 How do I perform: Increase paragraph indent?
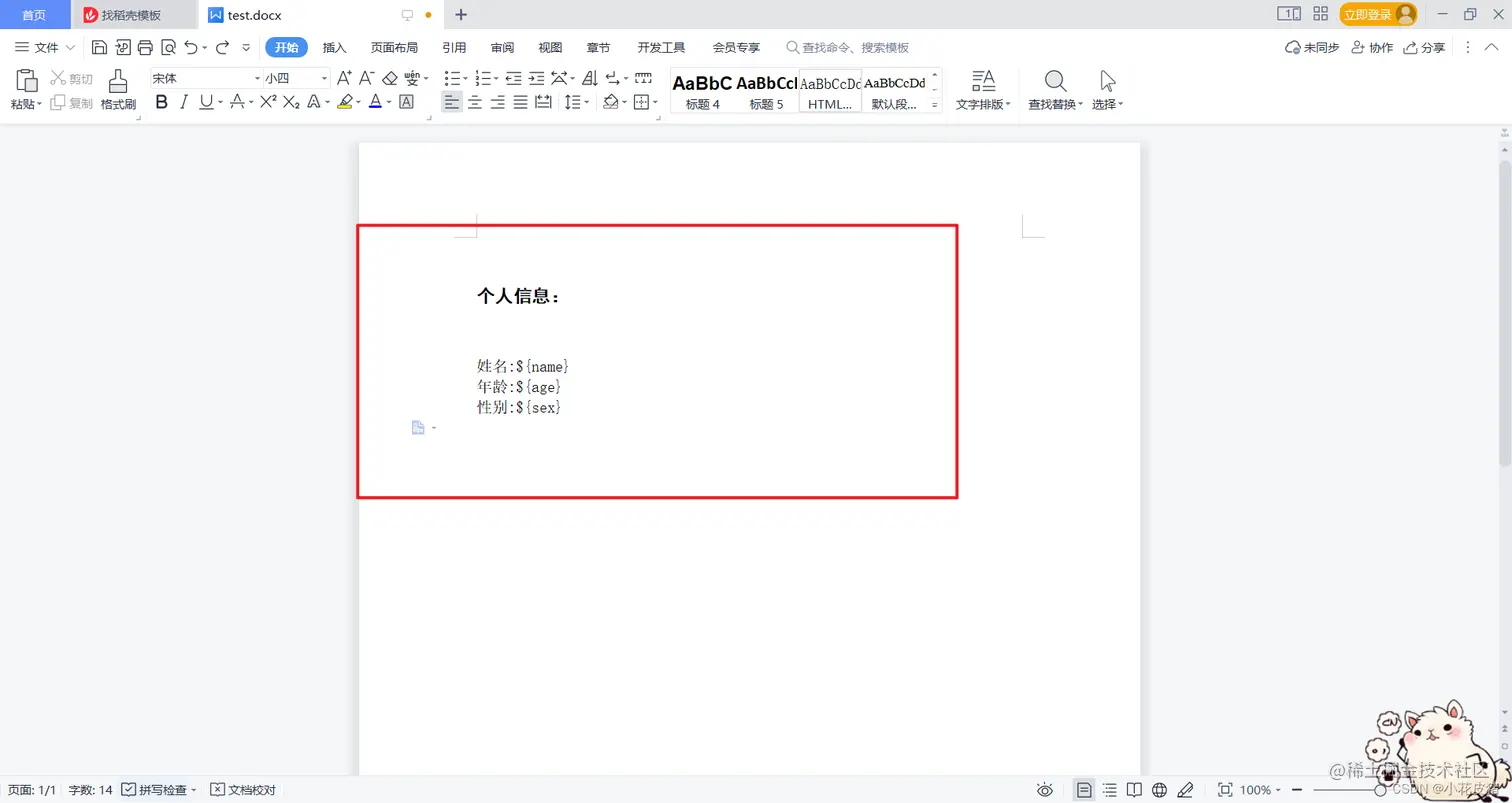coord(536,78)
